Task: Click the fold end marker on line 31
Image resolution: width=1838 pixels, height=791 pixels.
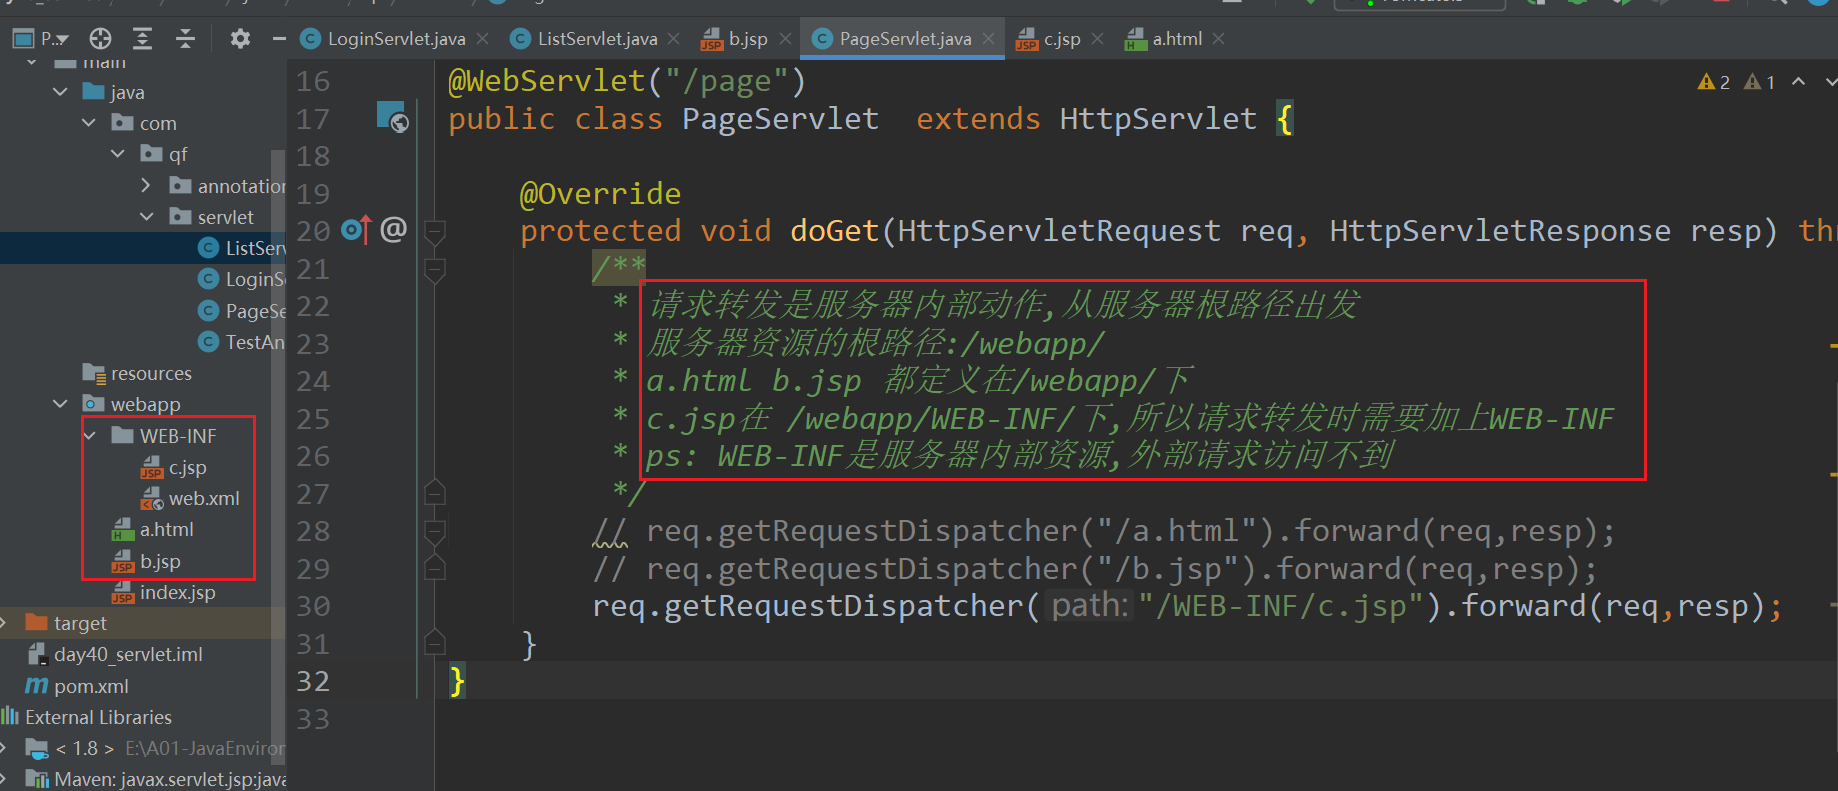Action: pos(435,642)
